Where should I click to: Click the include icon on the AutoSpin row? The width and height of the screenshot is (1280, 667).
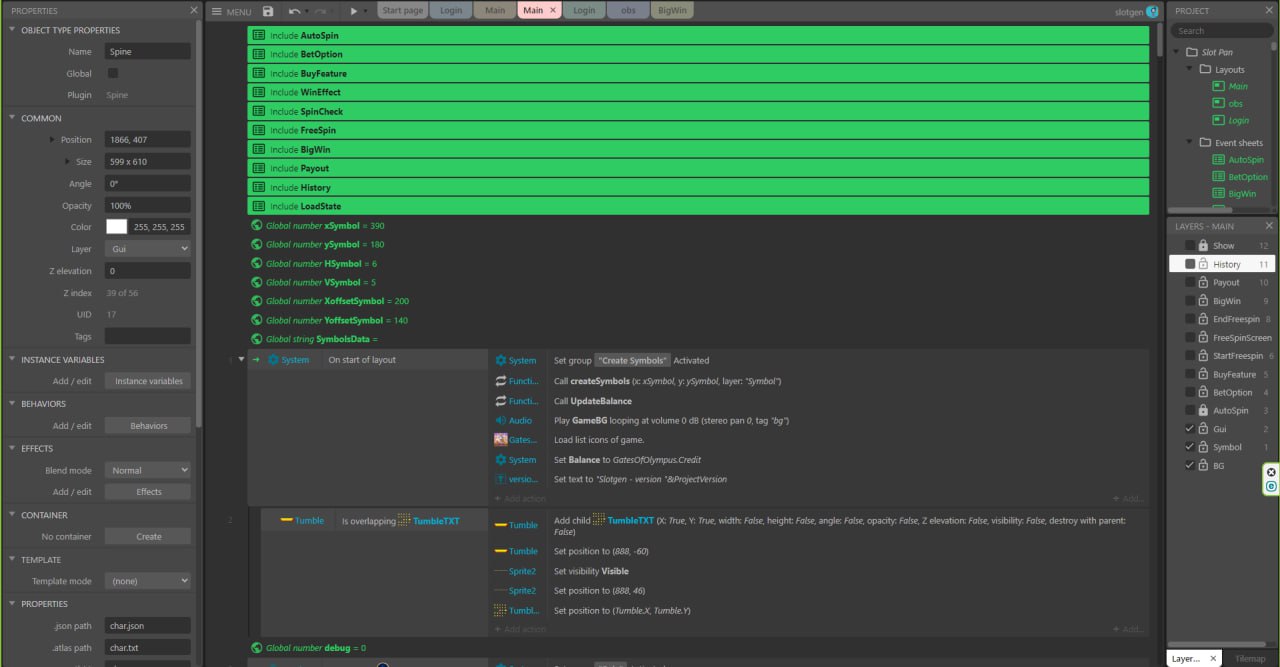click(259, 35)
